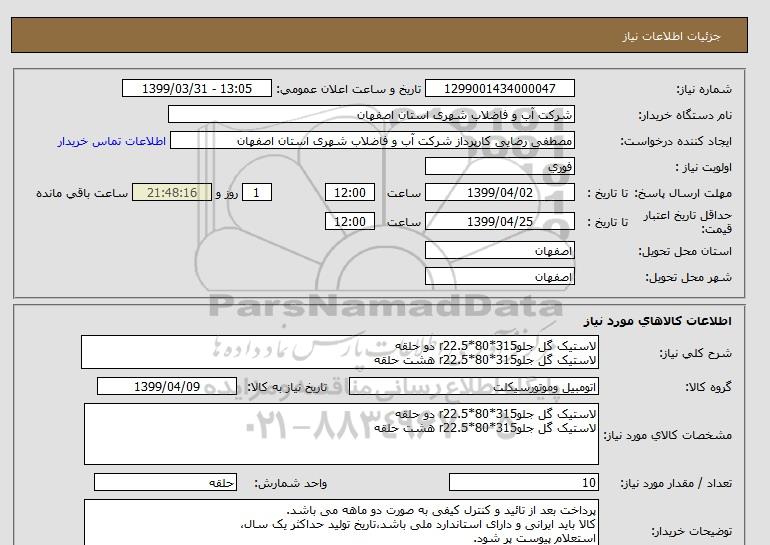Click the شماره نیاز label
The width and height of the screenshot is (770, 545).
click(704, 89)
